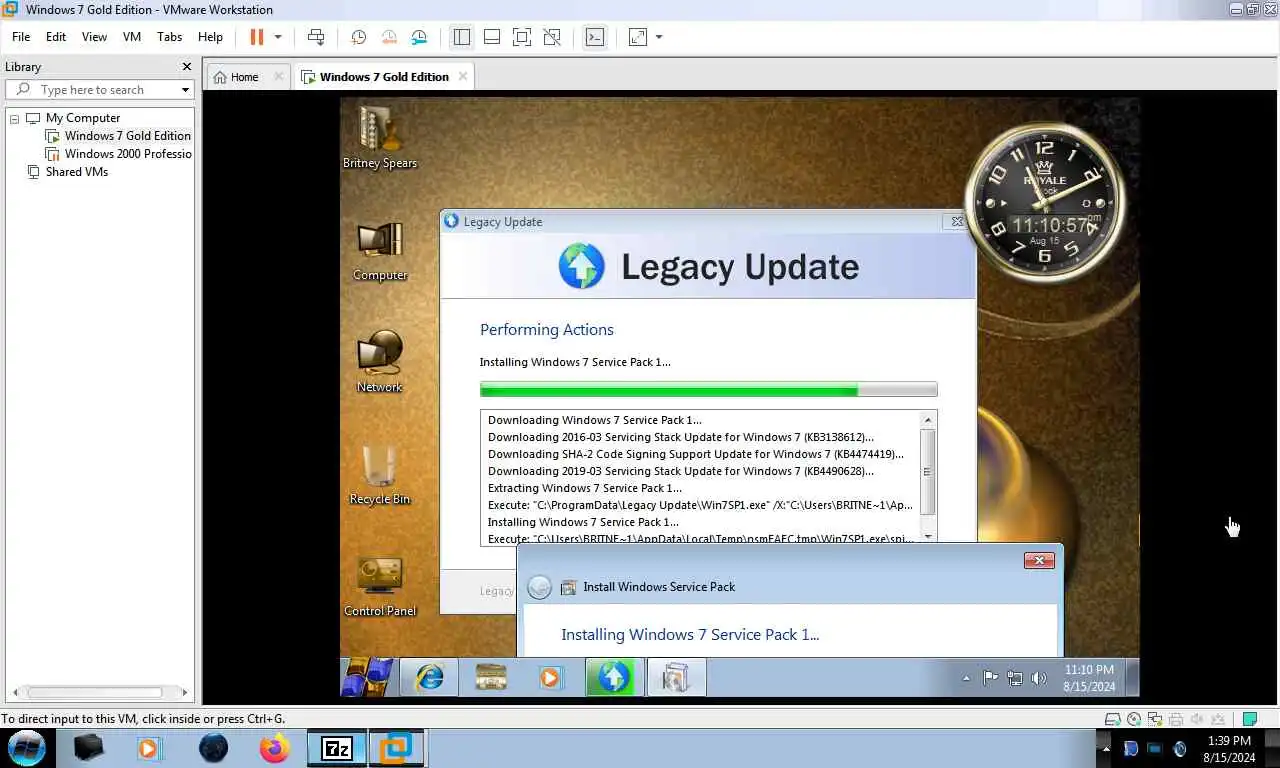Open Internet Explorer on the guest taskbar
This screenshot has width=1280, height=768.
tap(430, 677)
